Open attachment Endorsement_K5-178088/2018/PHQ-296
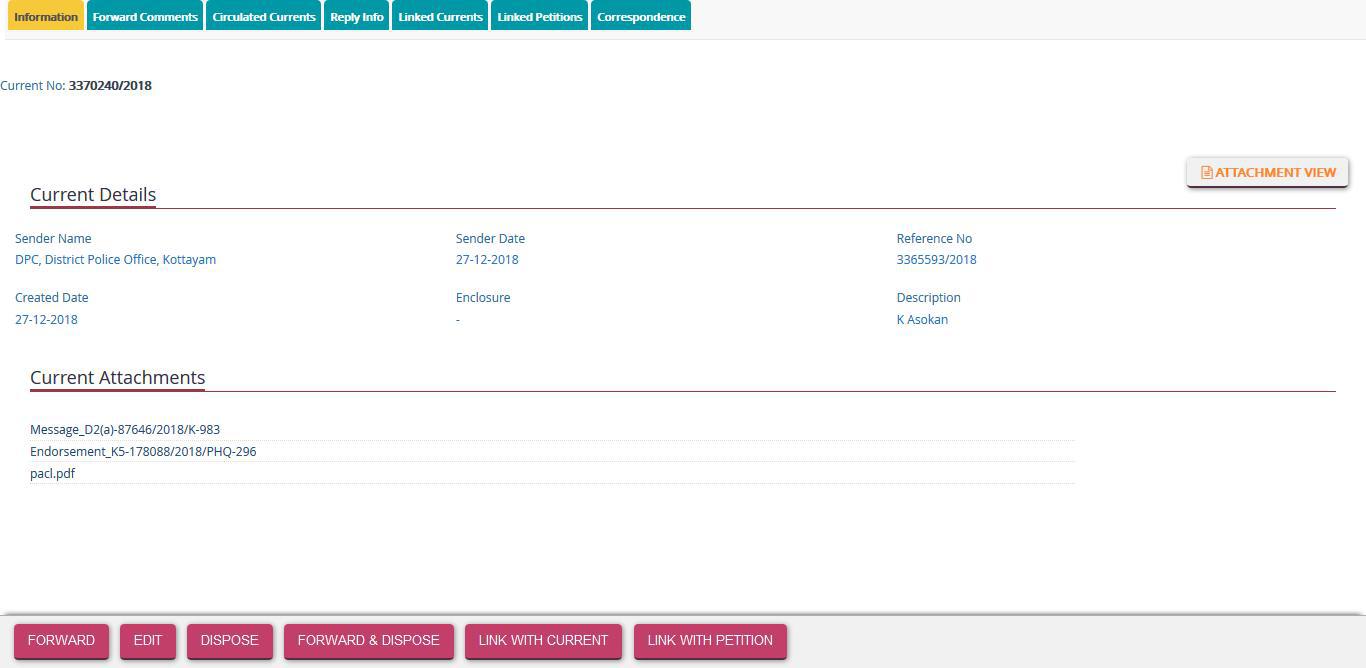This screenshot has width=1366, height=668. (x=143, y=451)
